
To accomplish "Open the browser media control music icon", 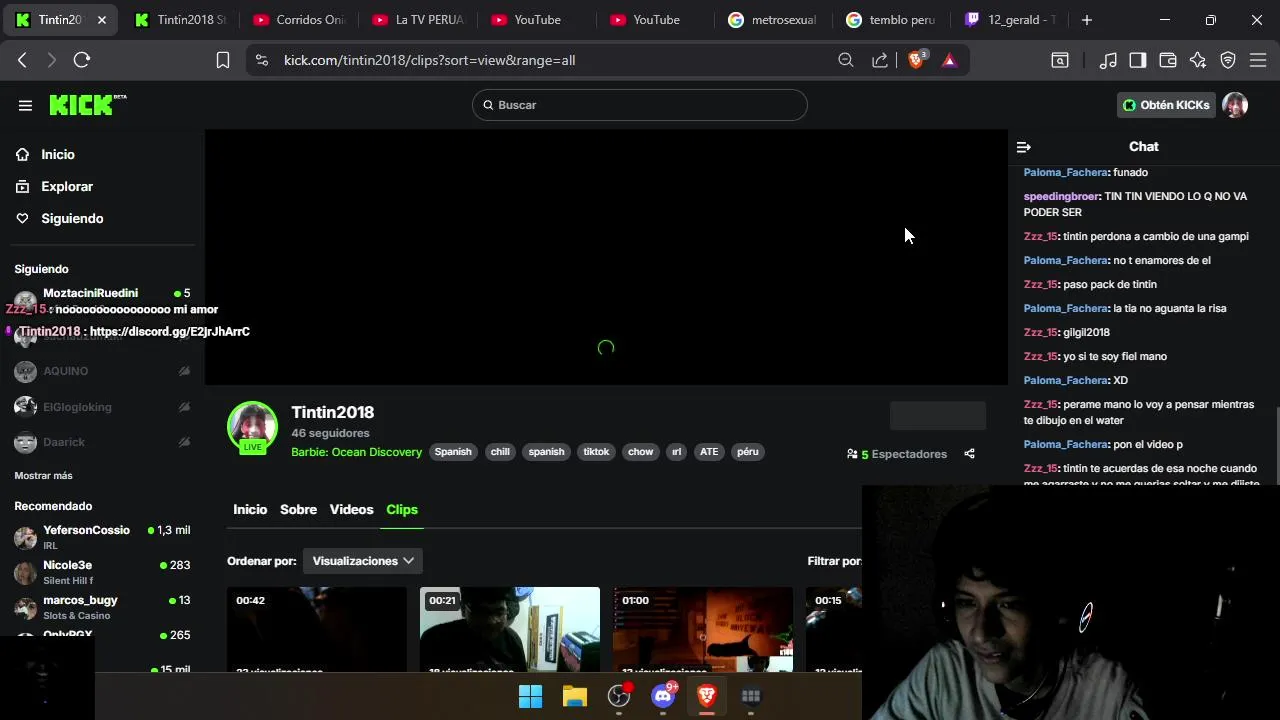I will [1108, 60].
